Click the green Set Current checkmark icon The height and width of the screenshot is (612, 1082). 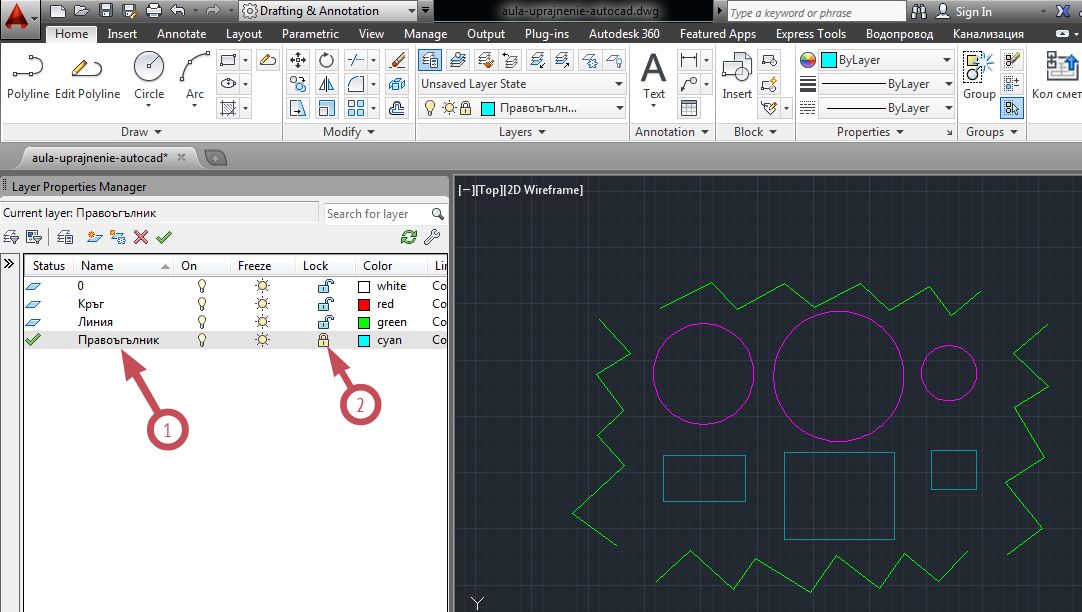[164, 237]
